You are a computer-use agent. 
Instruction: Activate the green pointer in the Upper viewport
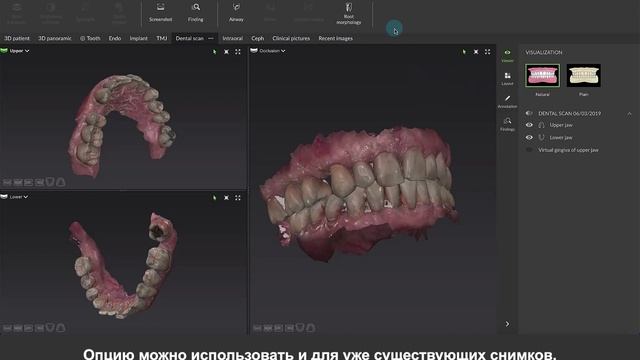(215, 52)
